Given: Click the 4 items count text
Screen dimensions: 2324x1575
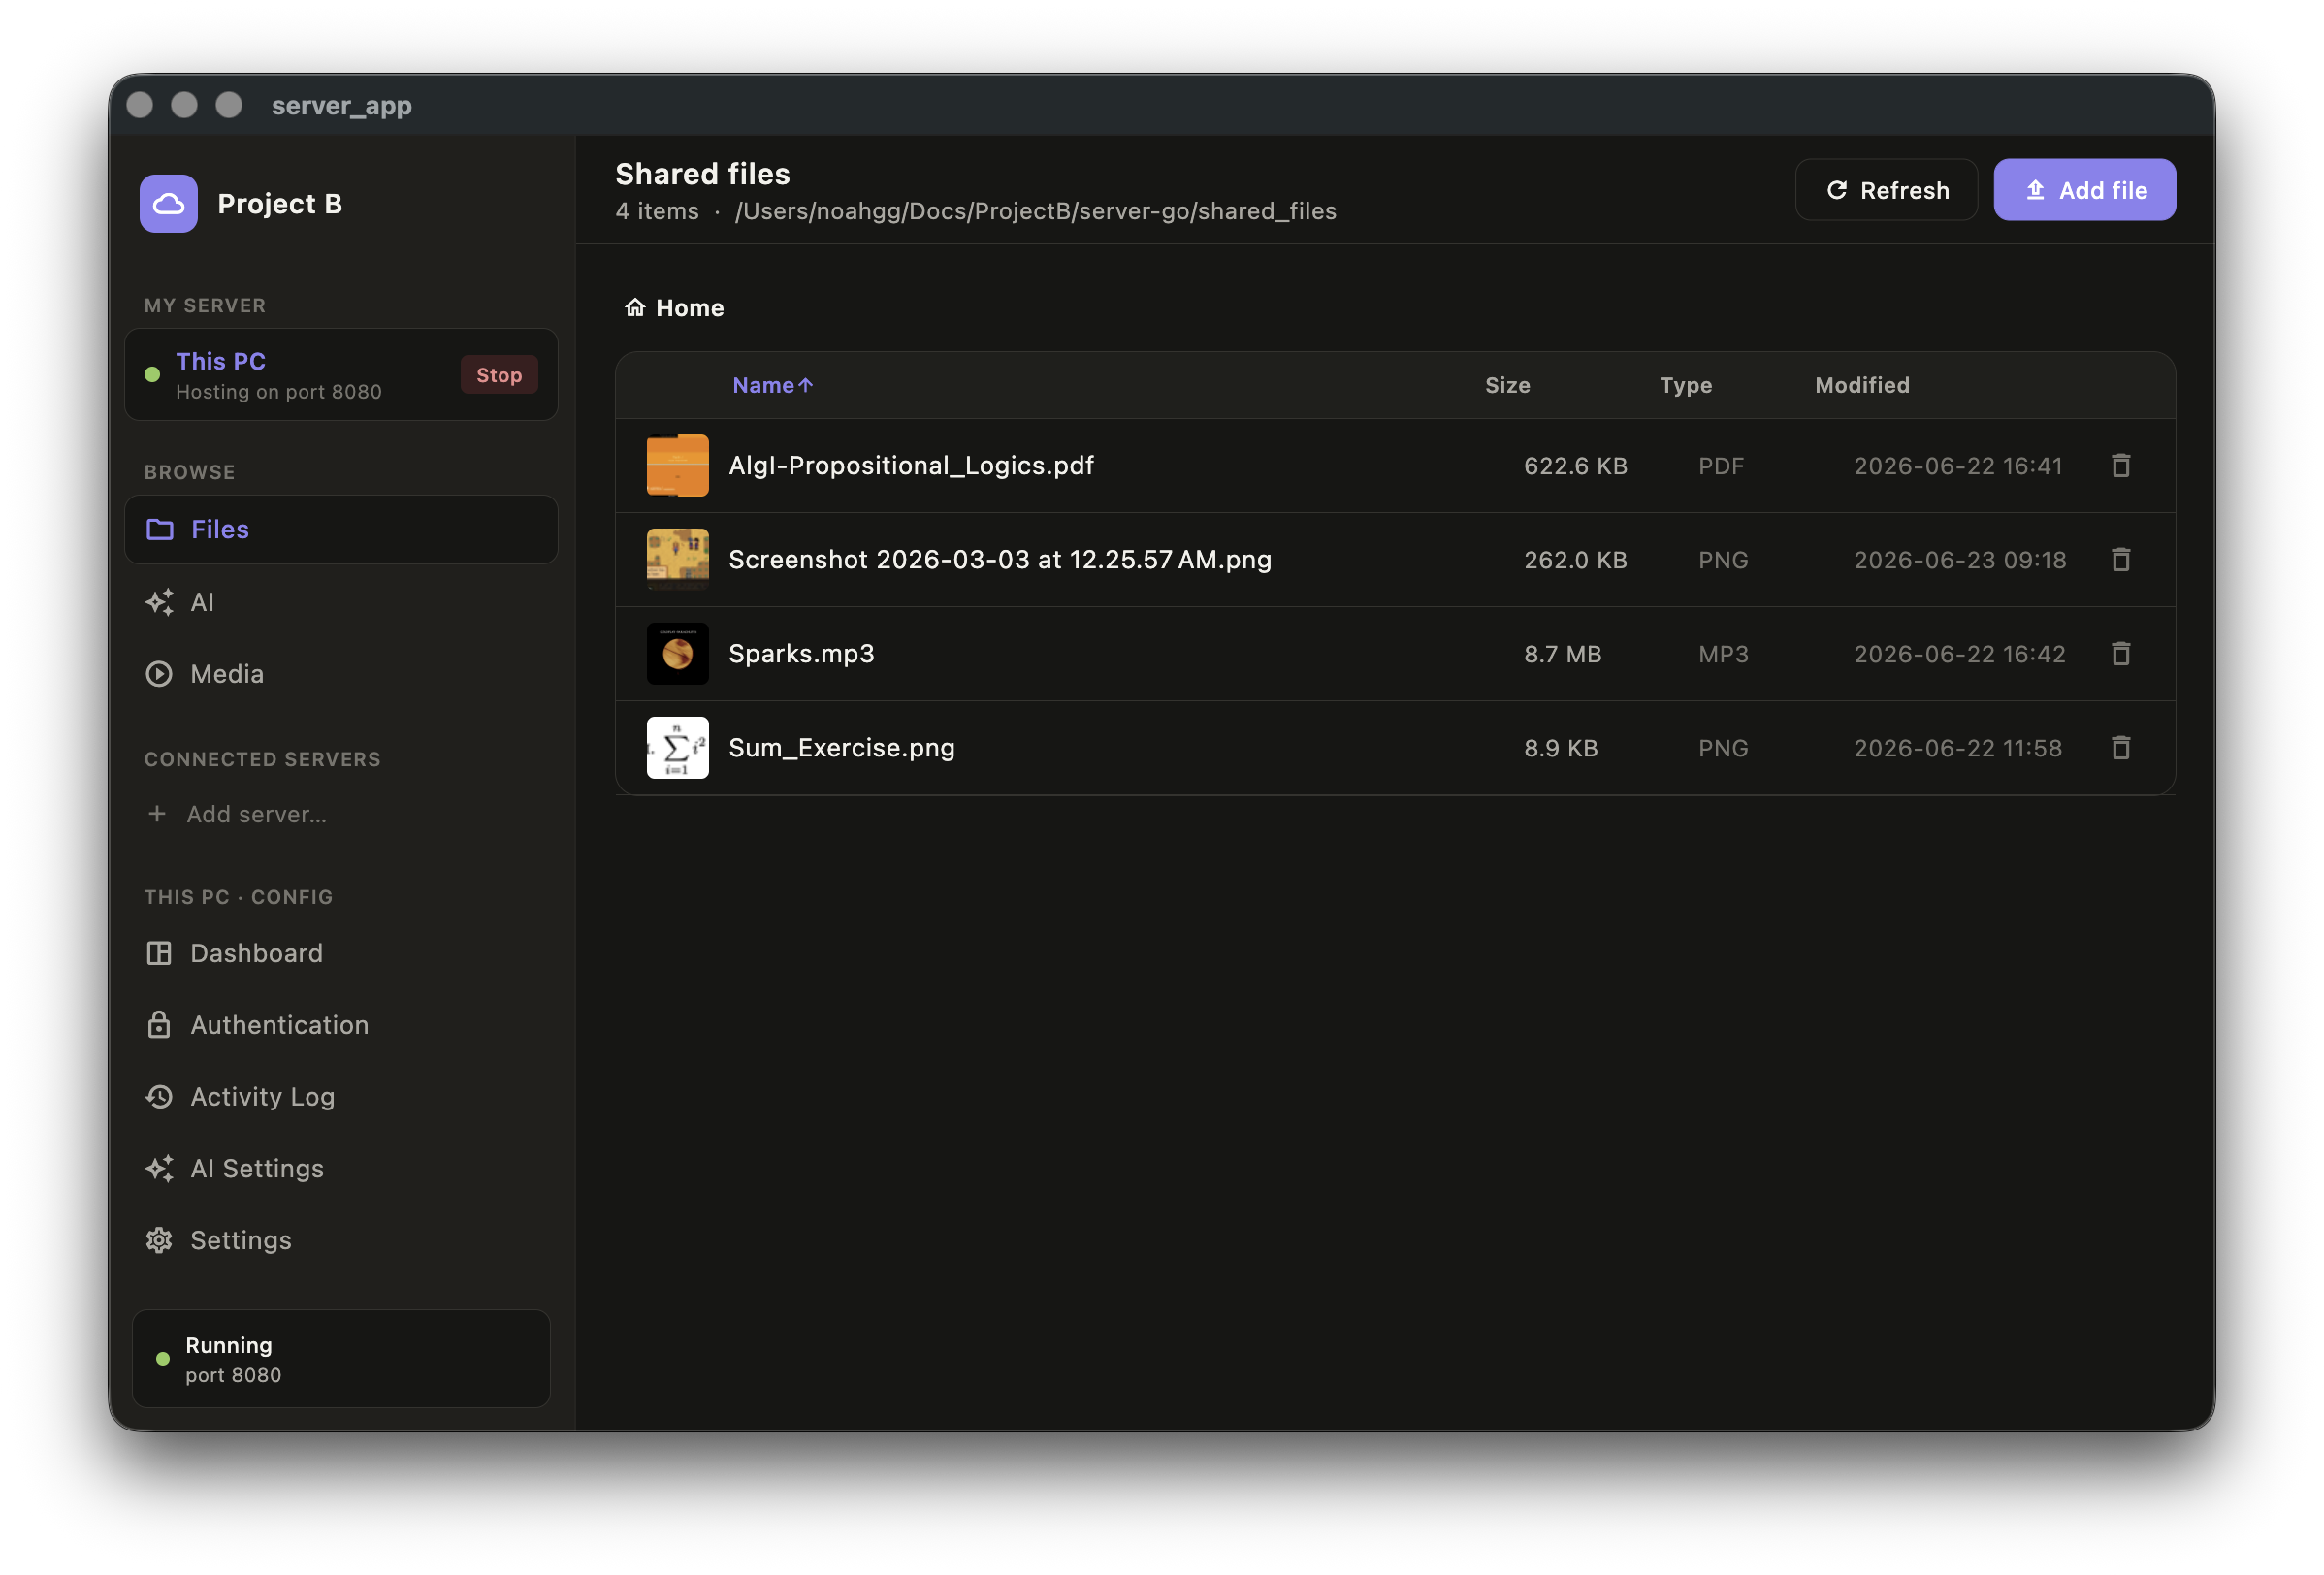Looking at the screenshot, I should click(657, 211).
